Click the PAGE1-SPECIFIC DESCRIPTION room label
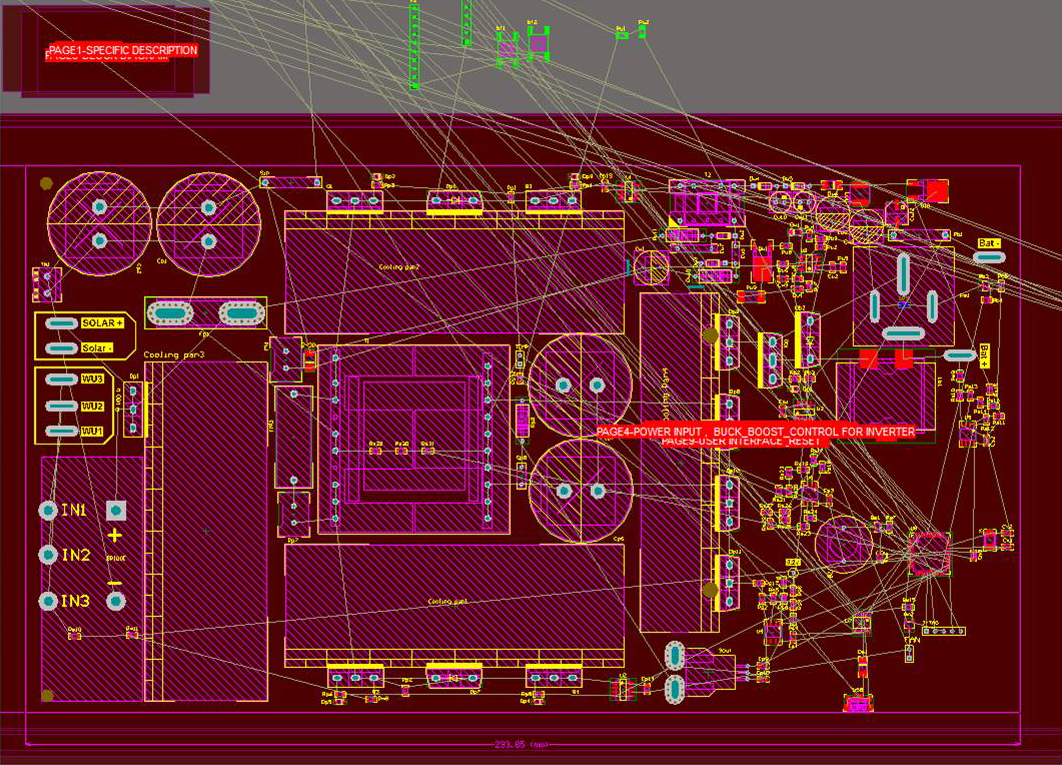This screenshot has height=765, width=1062. pyautogui.click(x=122, y=50)
